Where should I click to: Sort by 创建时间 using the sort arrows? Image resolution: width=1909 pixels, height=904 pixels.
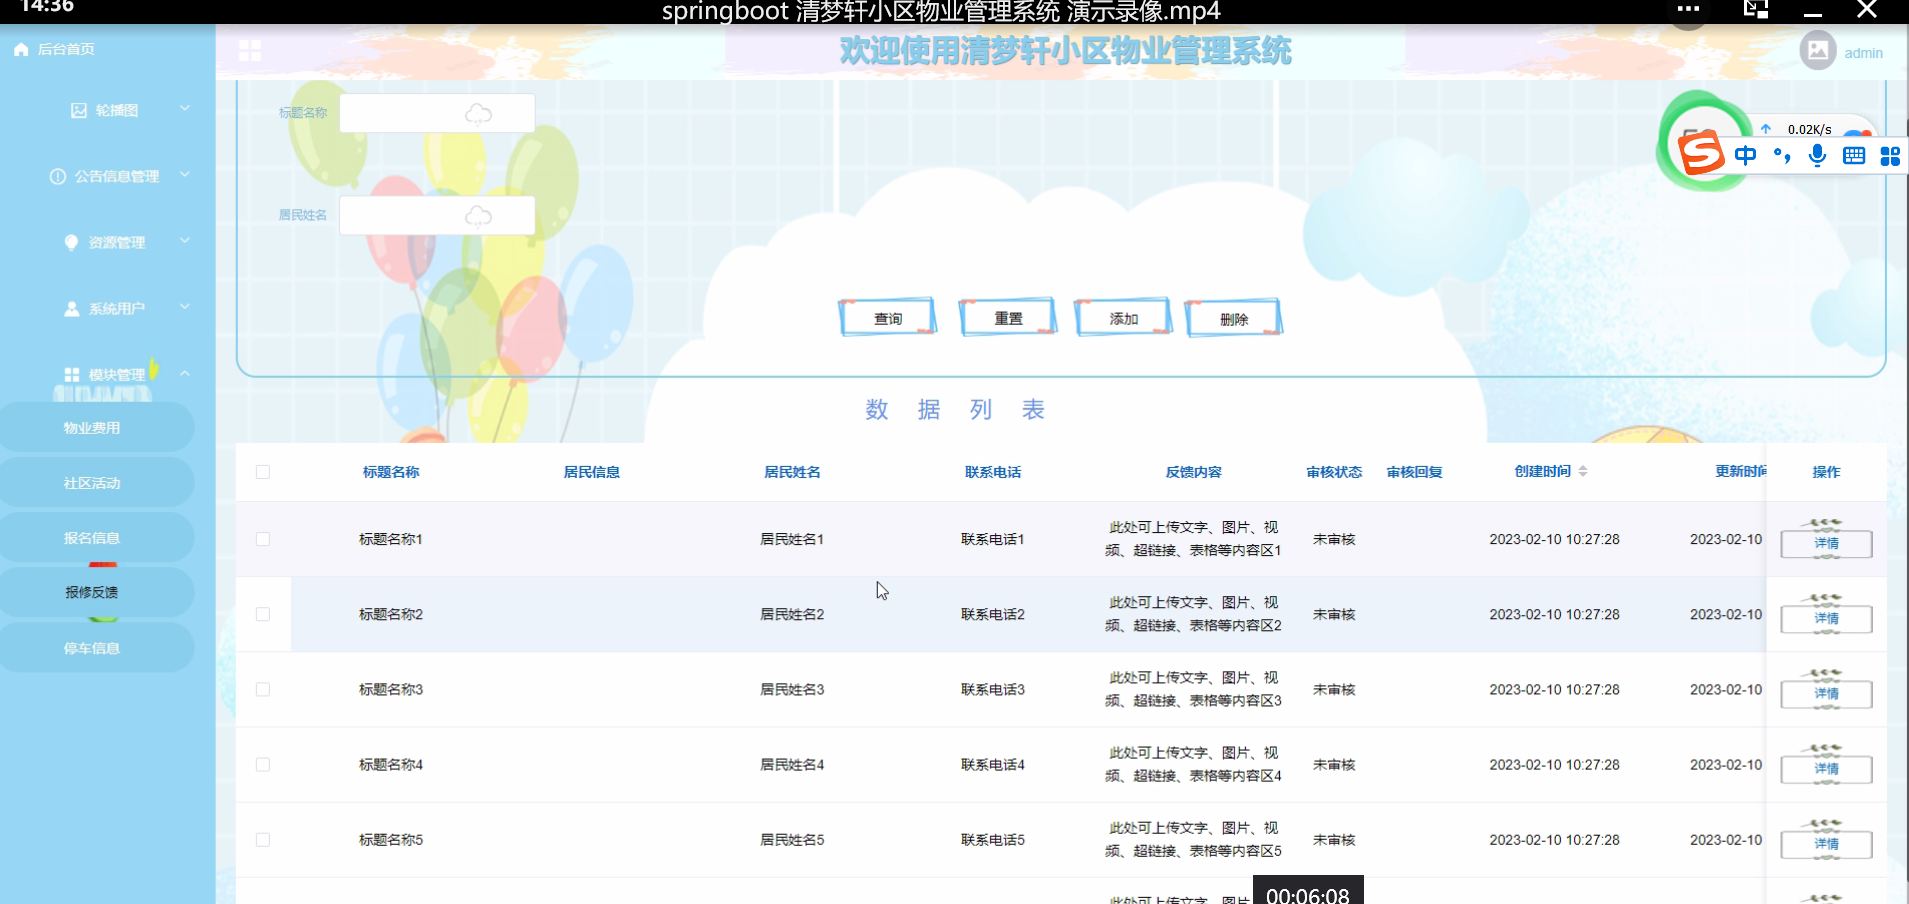tap(1583, 471)
